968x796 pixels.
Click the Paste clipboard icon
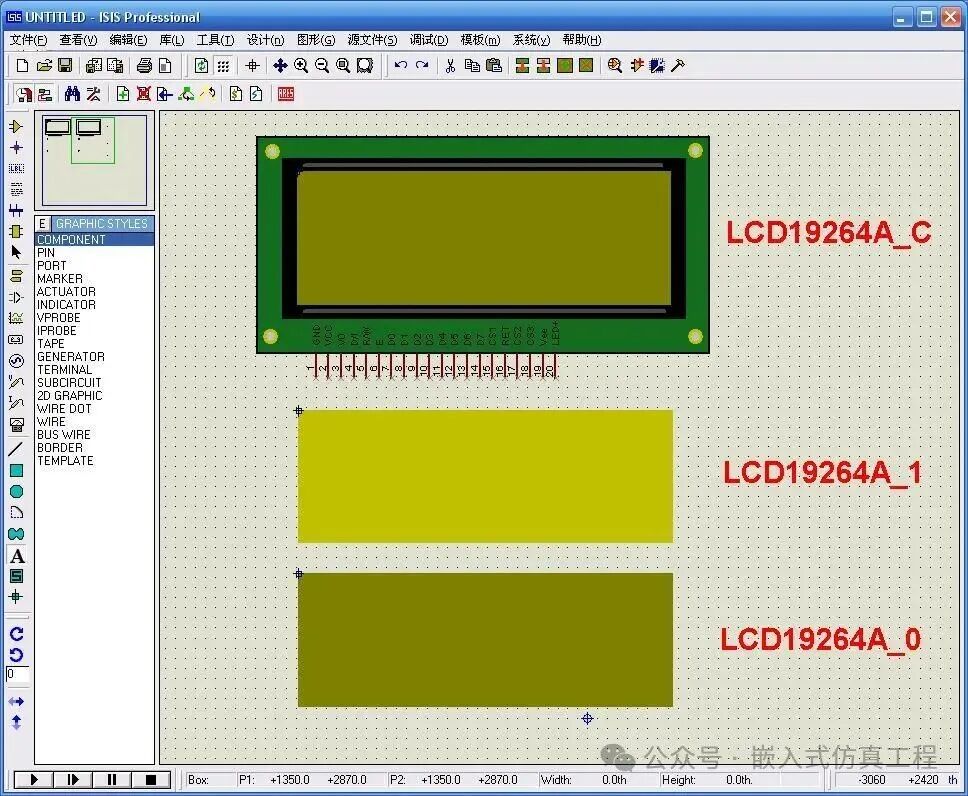pyautogui.click(x=494, y=65)
